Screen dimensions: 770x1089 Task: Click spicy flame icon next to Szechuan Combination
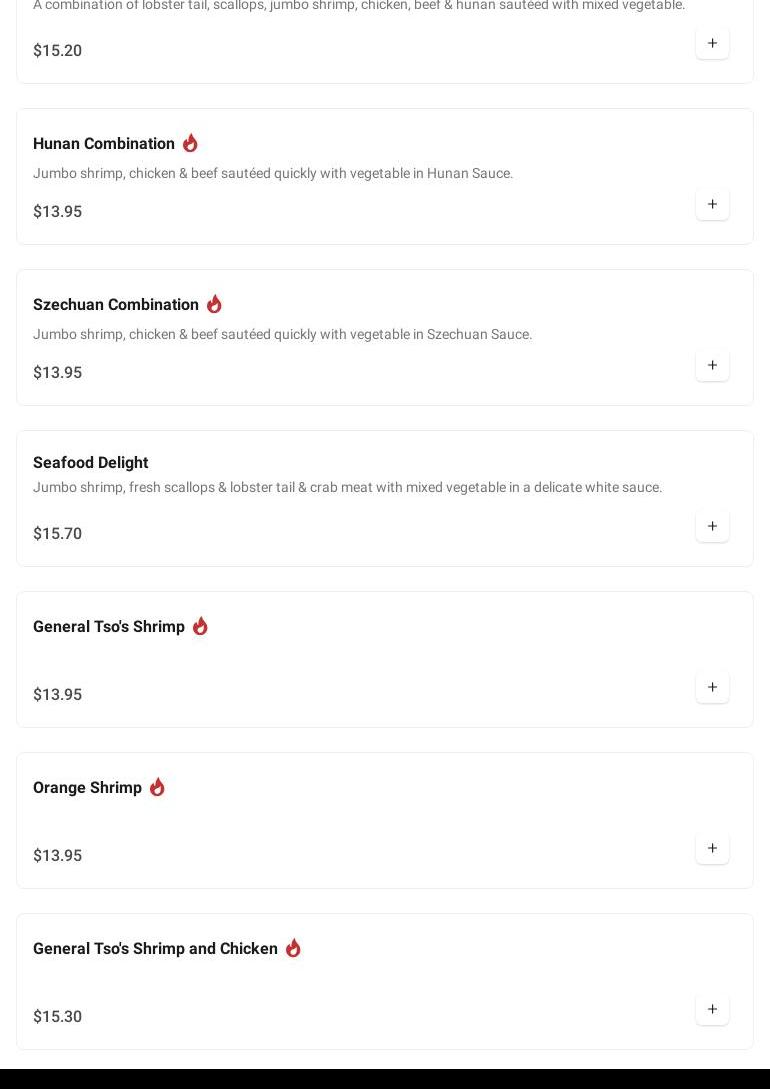[214, 304]
